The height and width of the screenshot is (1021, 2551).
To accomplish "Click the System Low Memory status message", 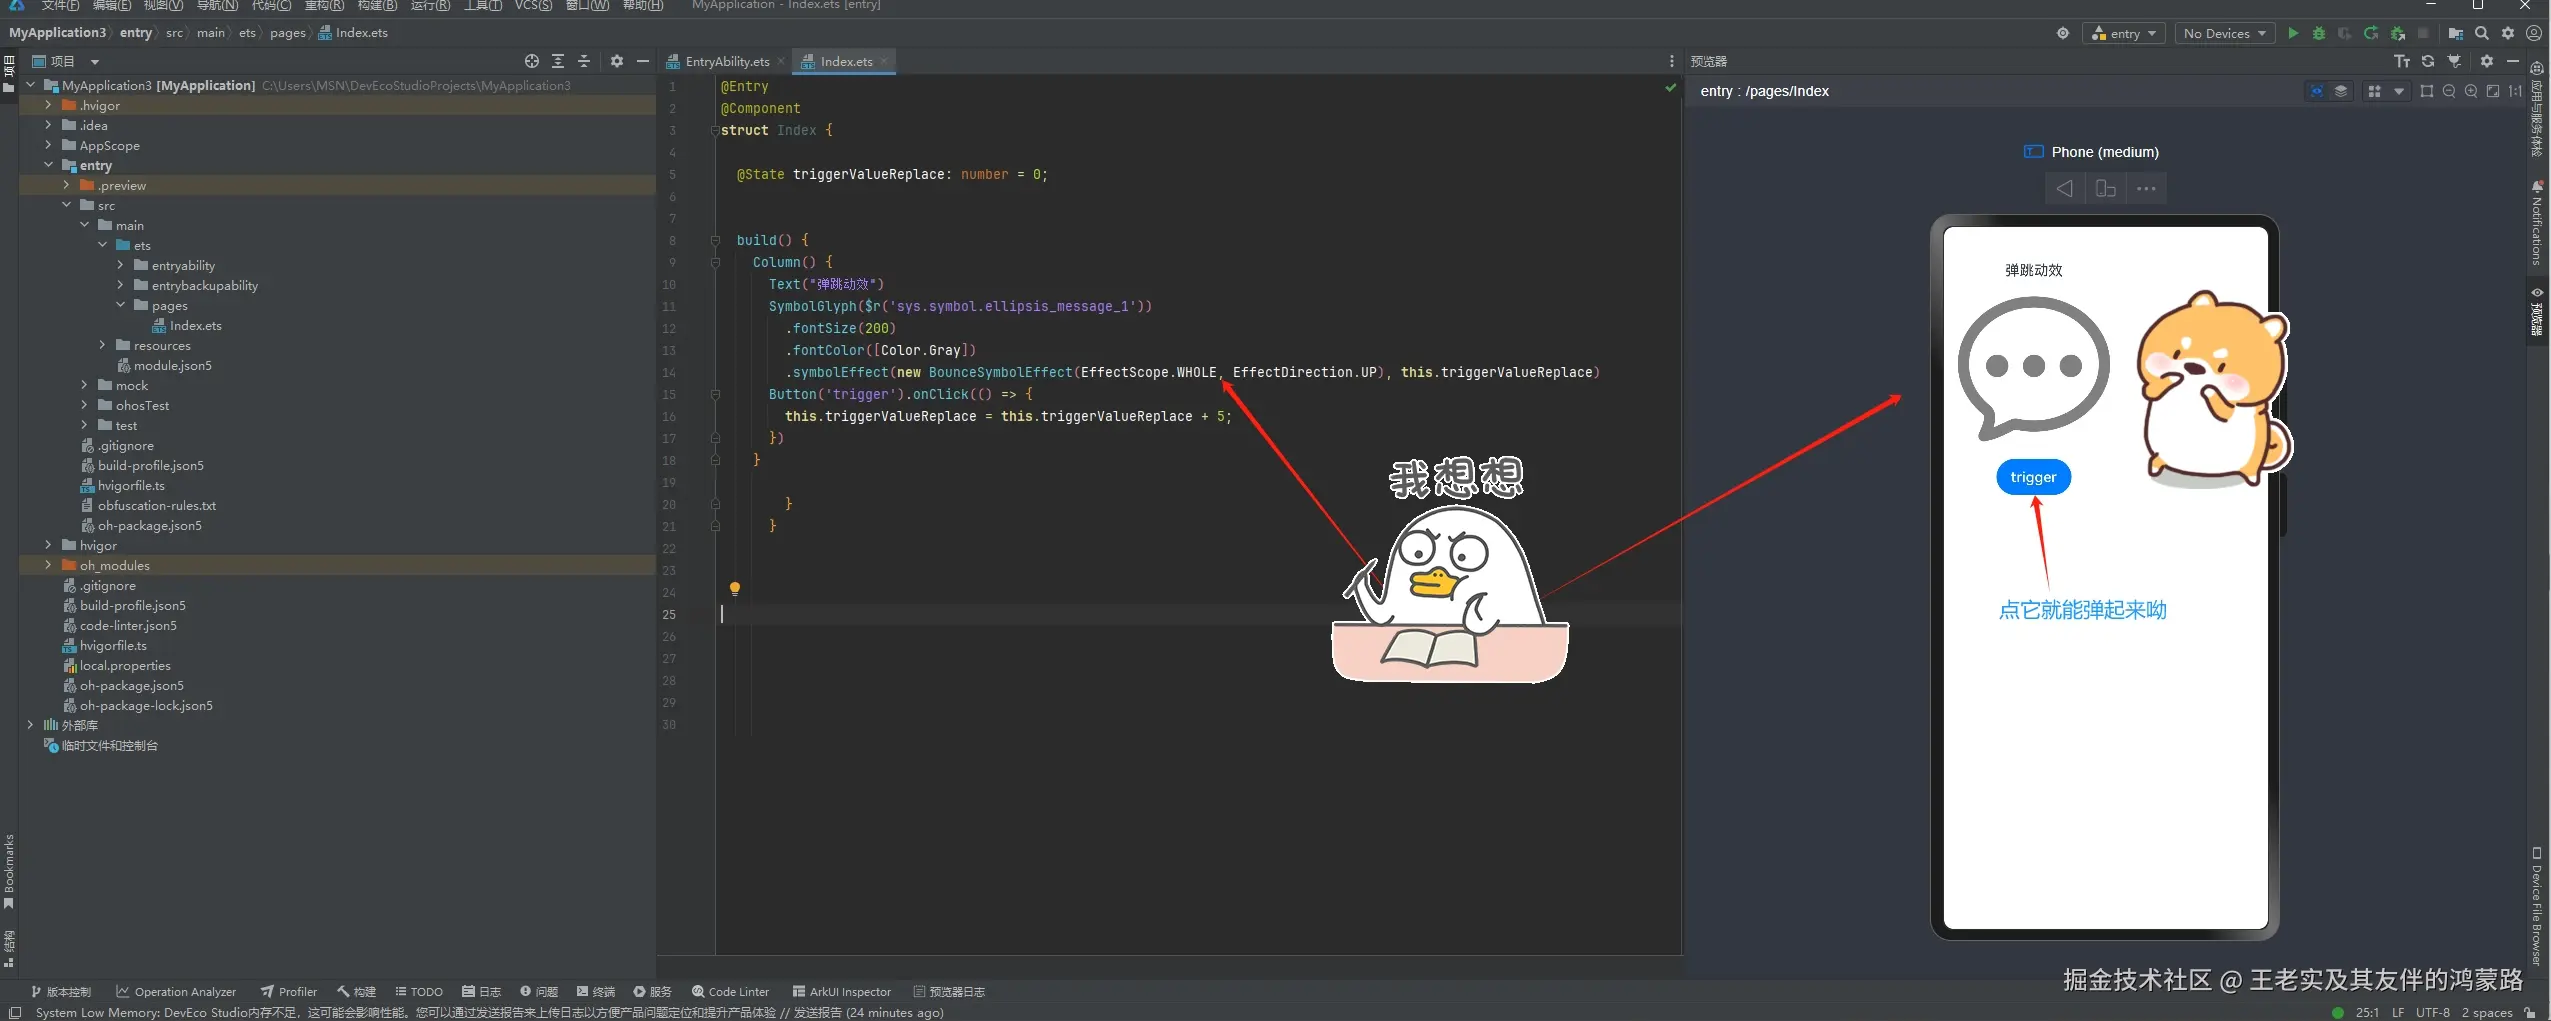I will [490, 1013].
